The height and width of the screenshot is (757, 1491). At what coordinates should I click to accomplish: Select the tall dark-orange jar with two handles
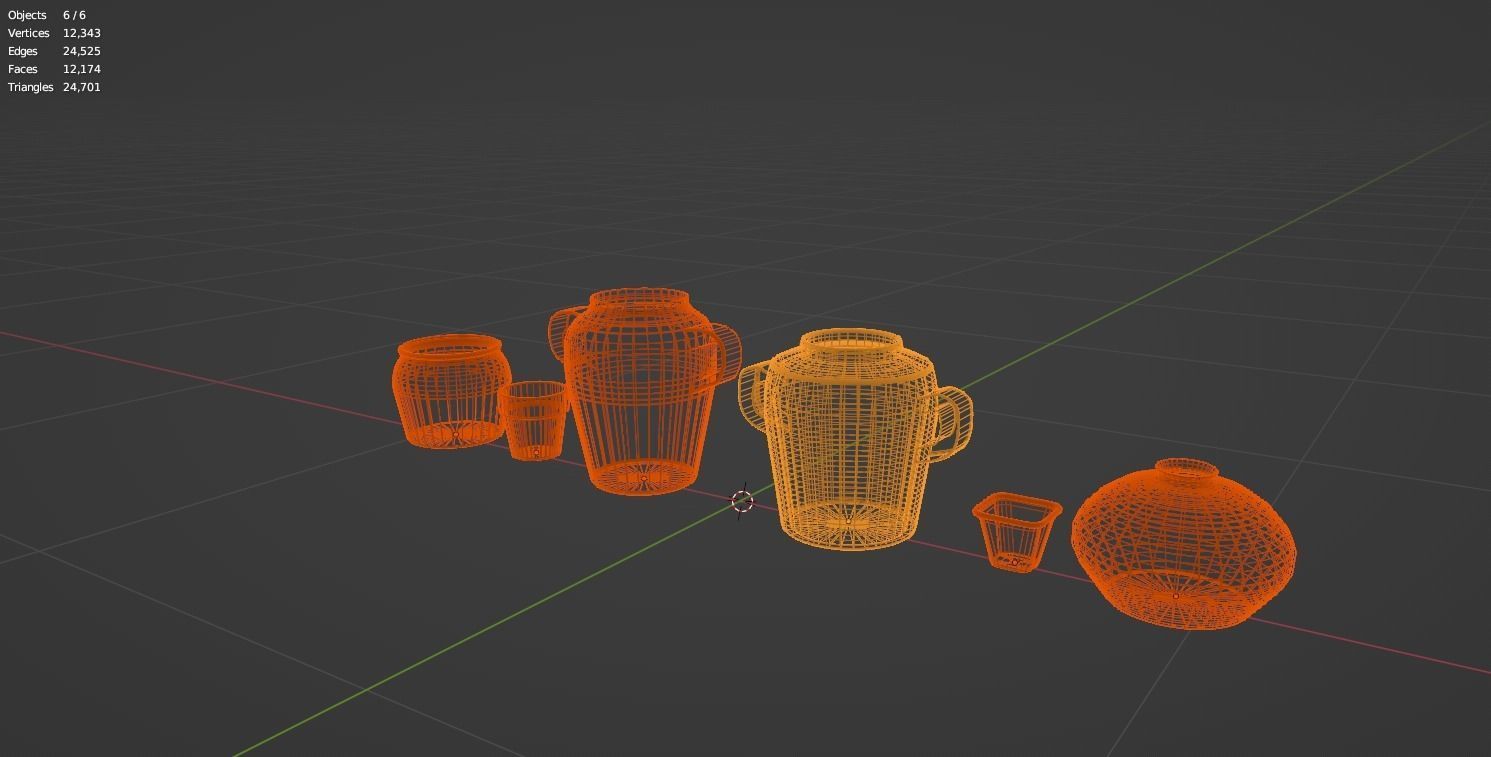point(644,392)
